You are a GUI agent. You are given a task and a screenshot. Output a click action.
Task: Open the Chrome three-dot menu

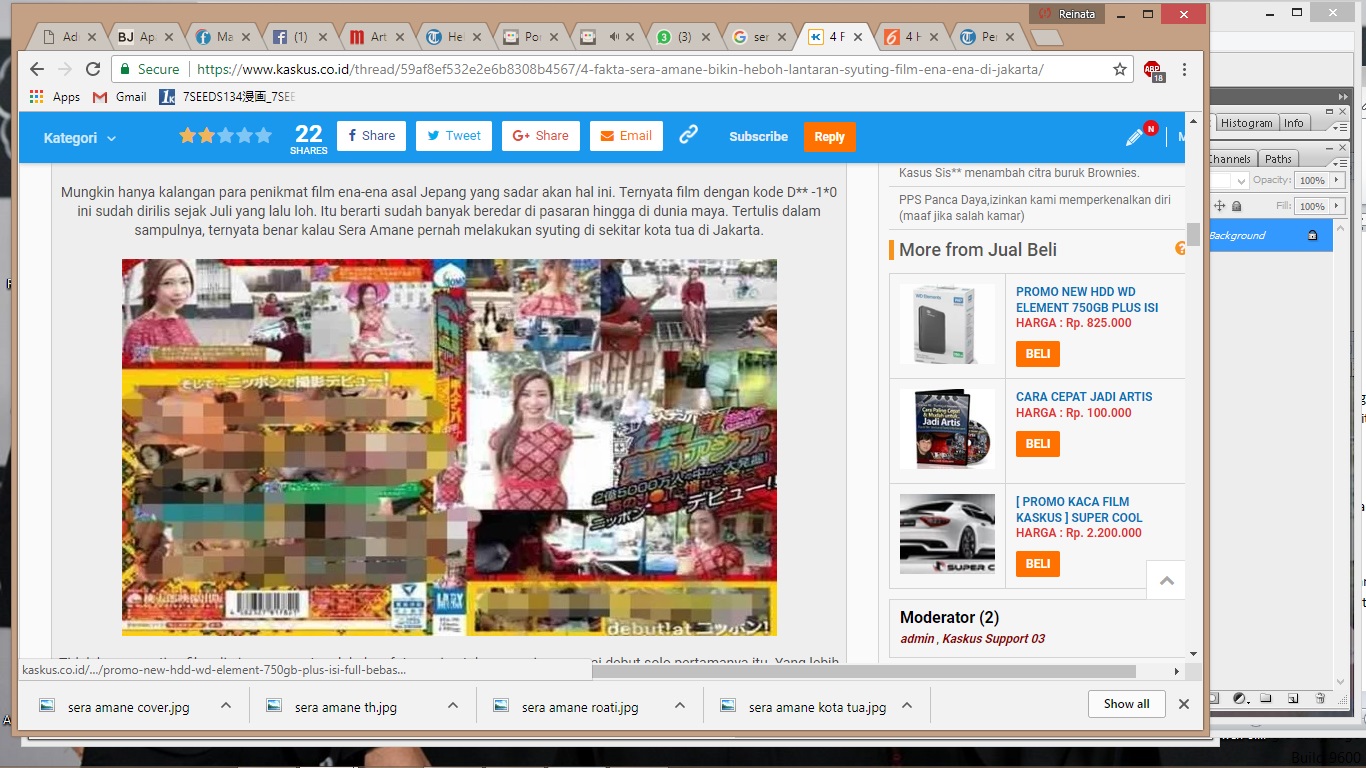(x=1185, y=70)
